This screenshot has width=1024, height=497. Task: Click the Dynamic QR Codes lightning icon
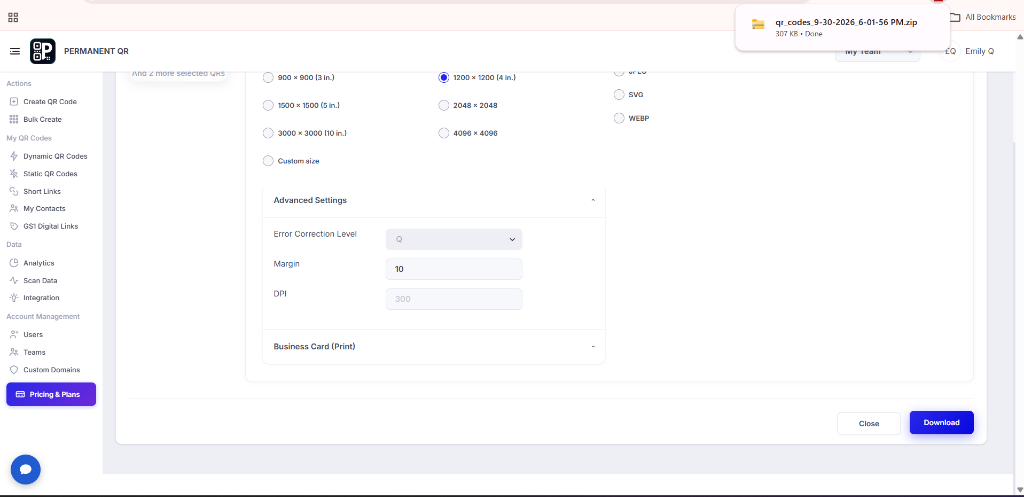(x=14, y=156)
